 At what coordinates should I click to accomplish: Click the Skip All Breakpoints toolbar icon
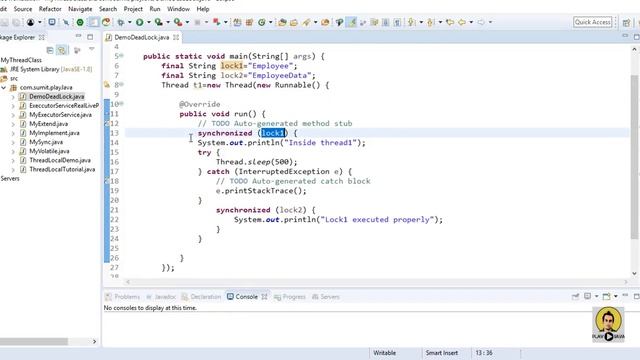pyautogui.click(x=66, y=22)
